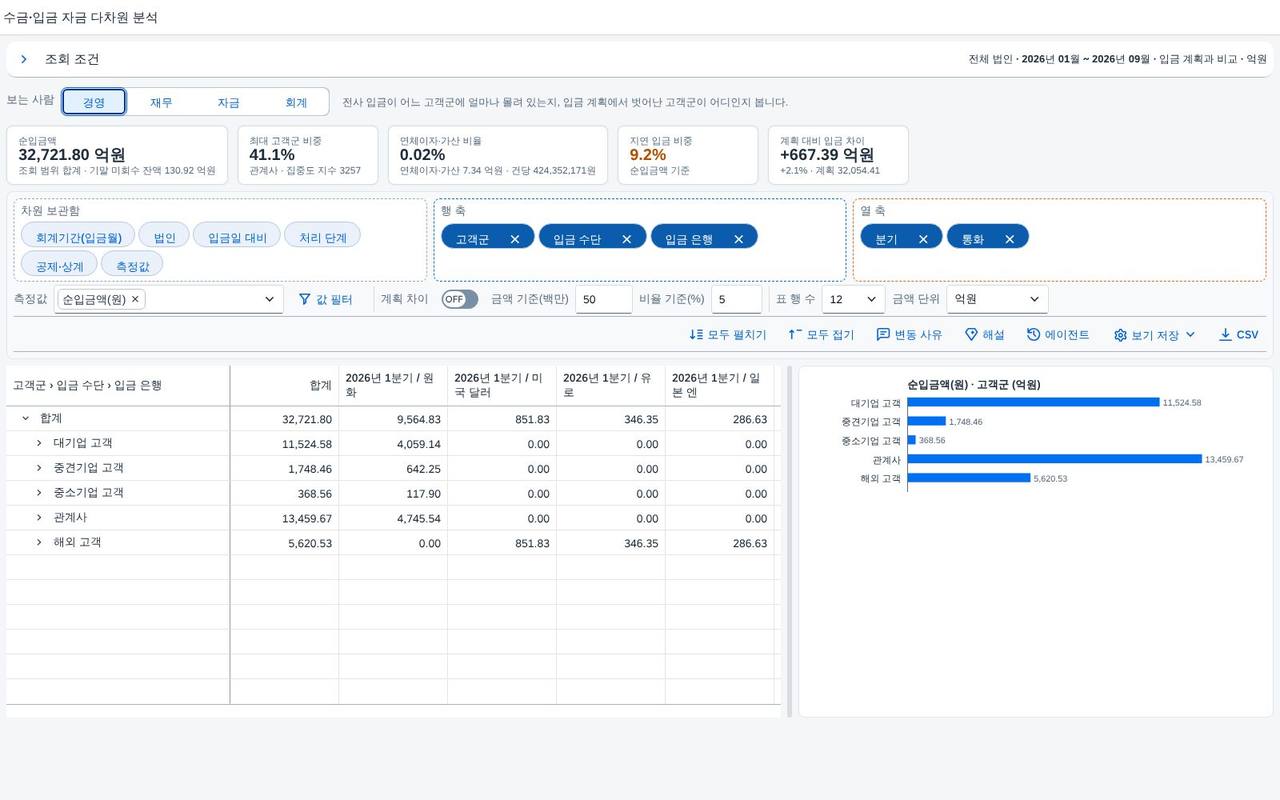Image resolution: width=1280 pixels, height=800 pixels.
Task: Collapse the 합계 row
Action: coord(25,419)
